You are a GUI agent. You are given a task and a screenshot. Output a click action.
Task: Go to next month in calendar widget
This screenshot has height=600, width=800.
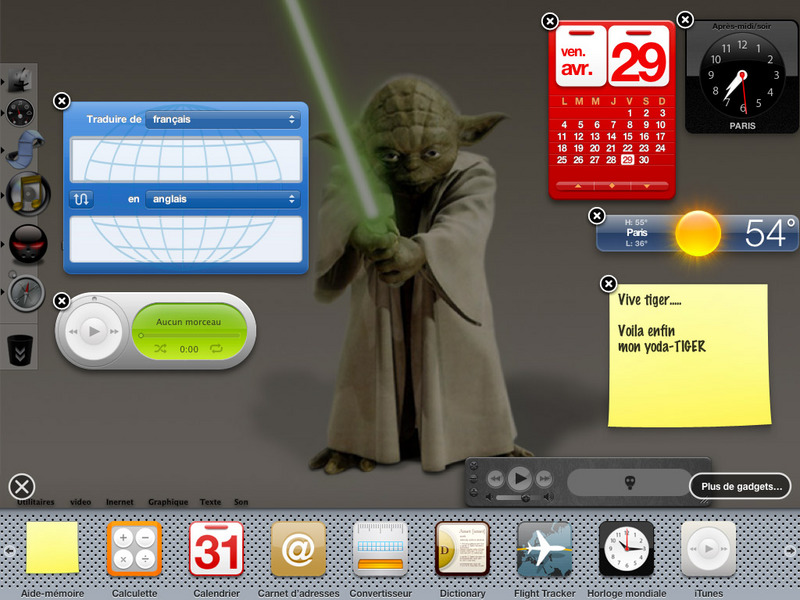click(x=647, y=186)
